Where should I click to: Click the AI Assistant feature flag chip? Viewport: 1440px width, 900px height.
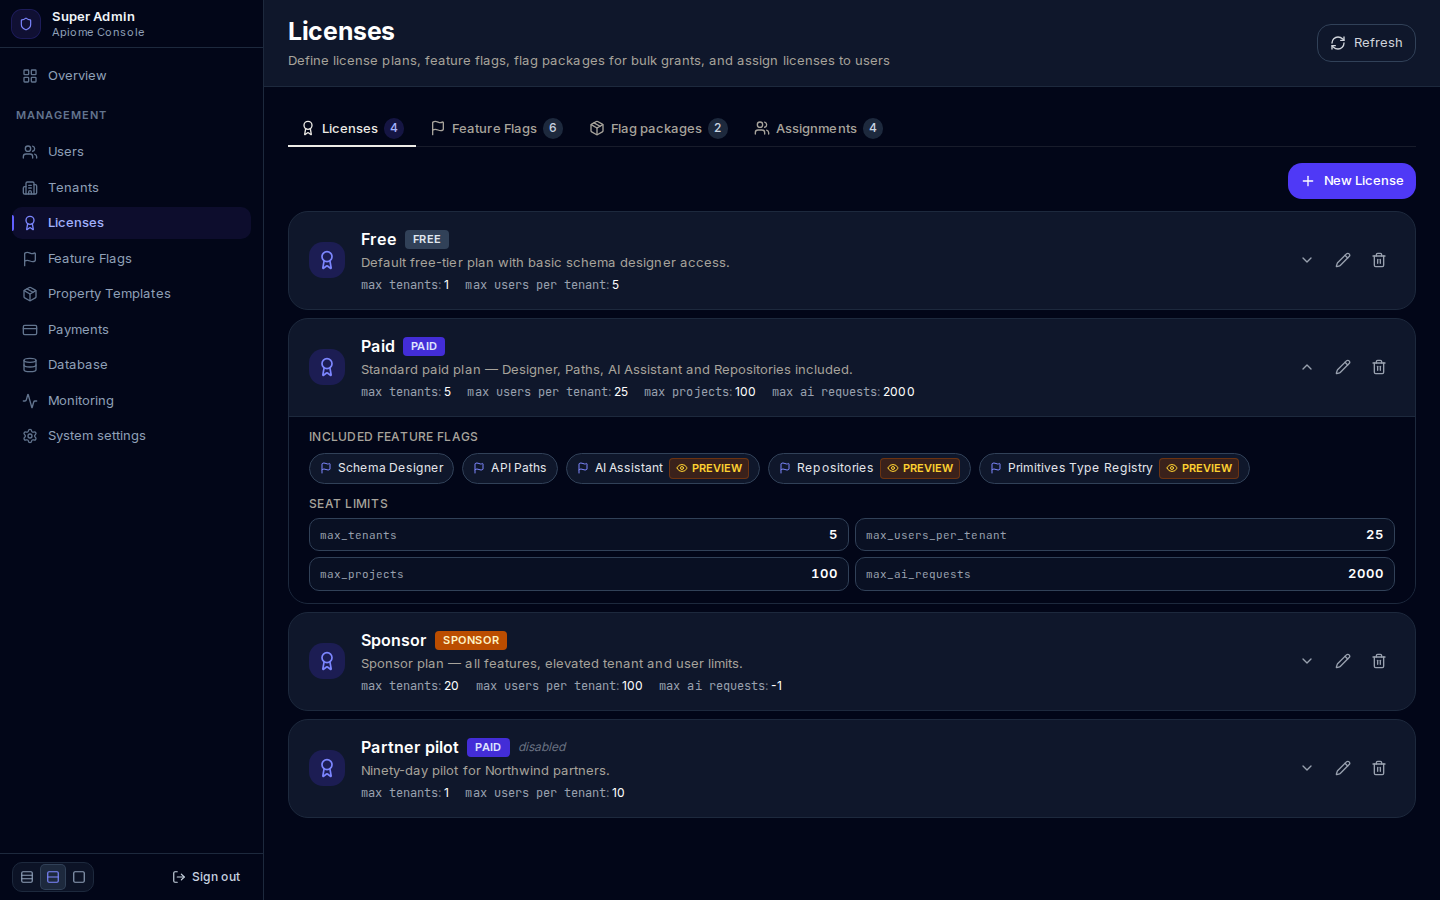(663, 468)
